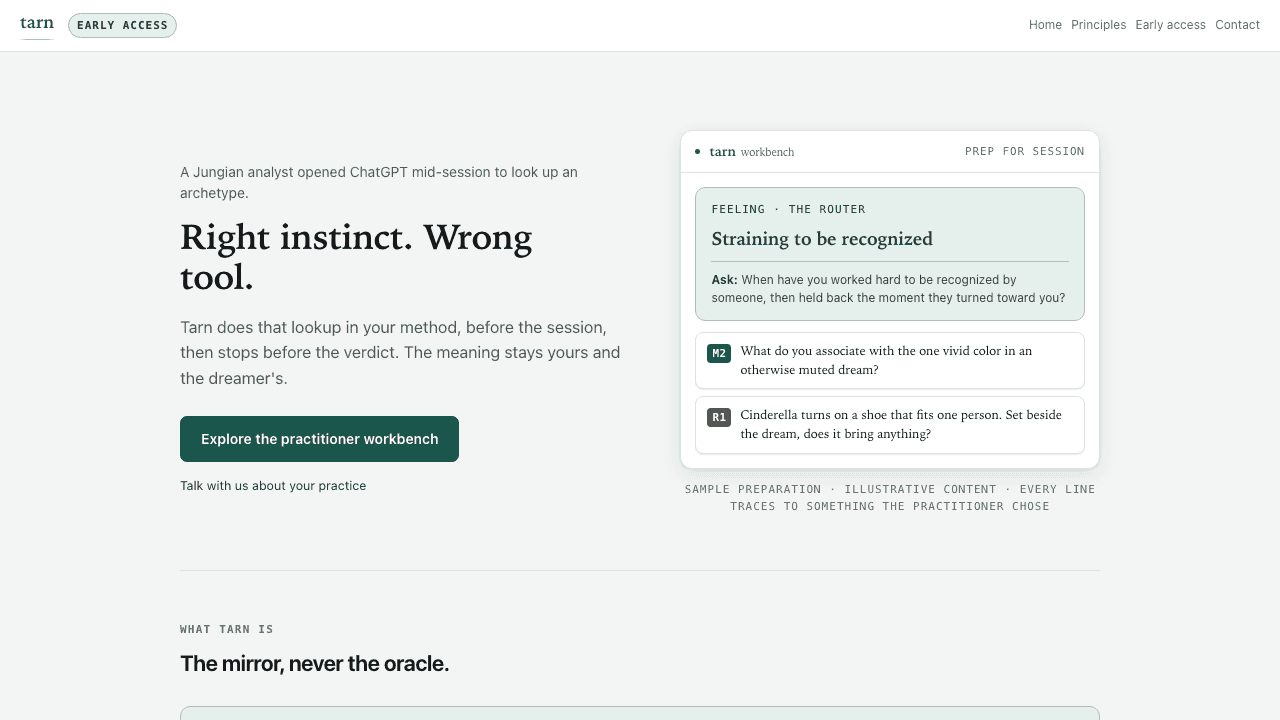
Task: Select the Cinderella shoe prompt card
Action: pos(890,424)
